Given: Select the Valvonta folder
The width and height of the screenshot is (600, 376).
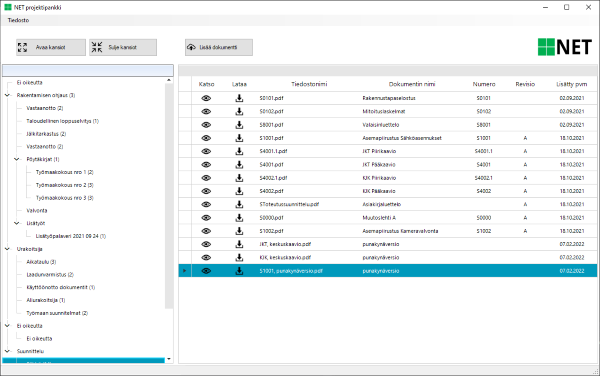Looking at the screenshot, I should 37,211.
